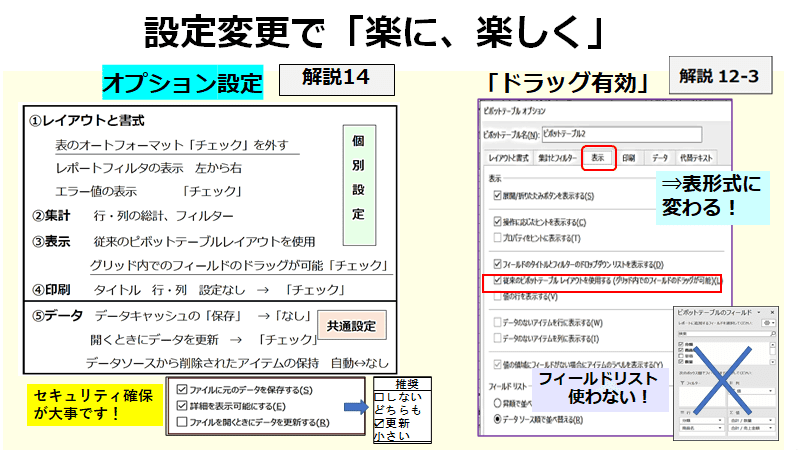Click the ①レイアウトと書式 heading
Viewport: 809px width, 450px height.
click(x=87, y=121)
